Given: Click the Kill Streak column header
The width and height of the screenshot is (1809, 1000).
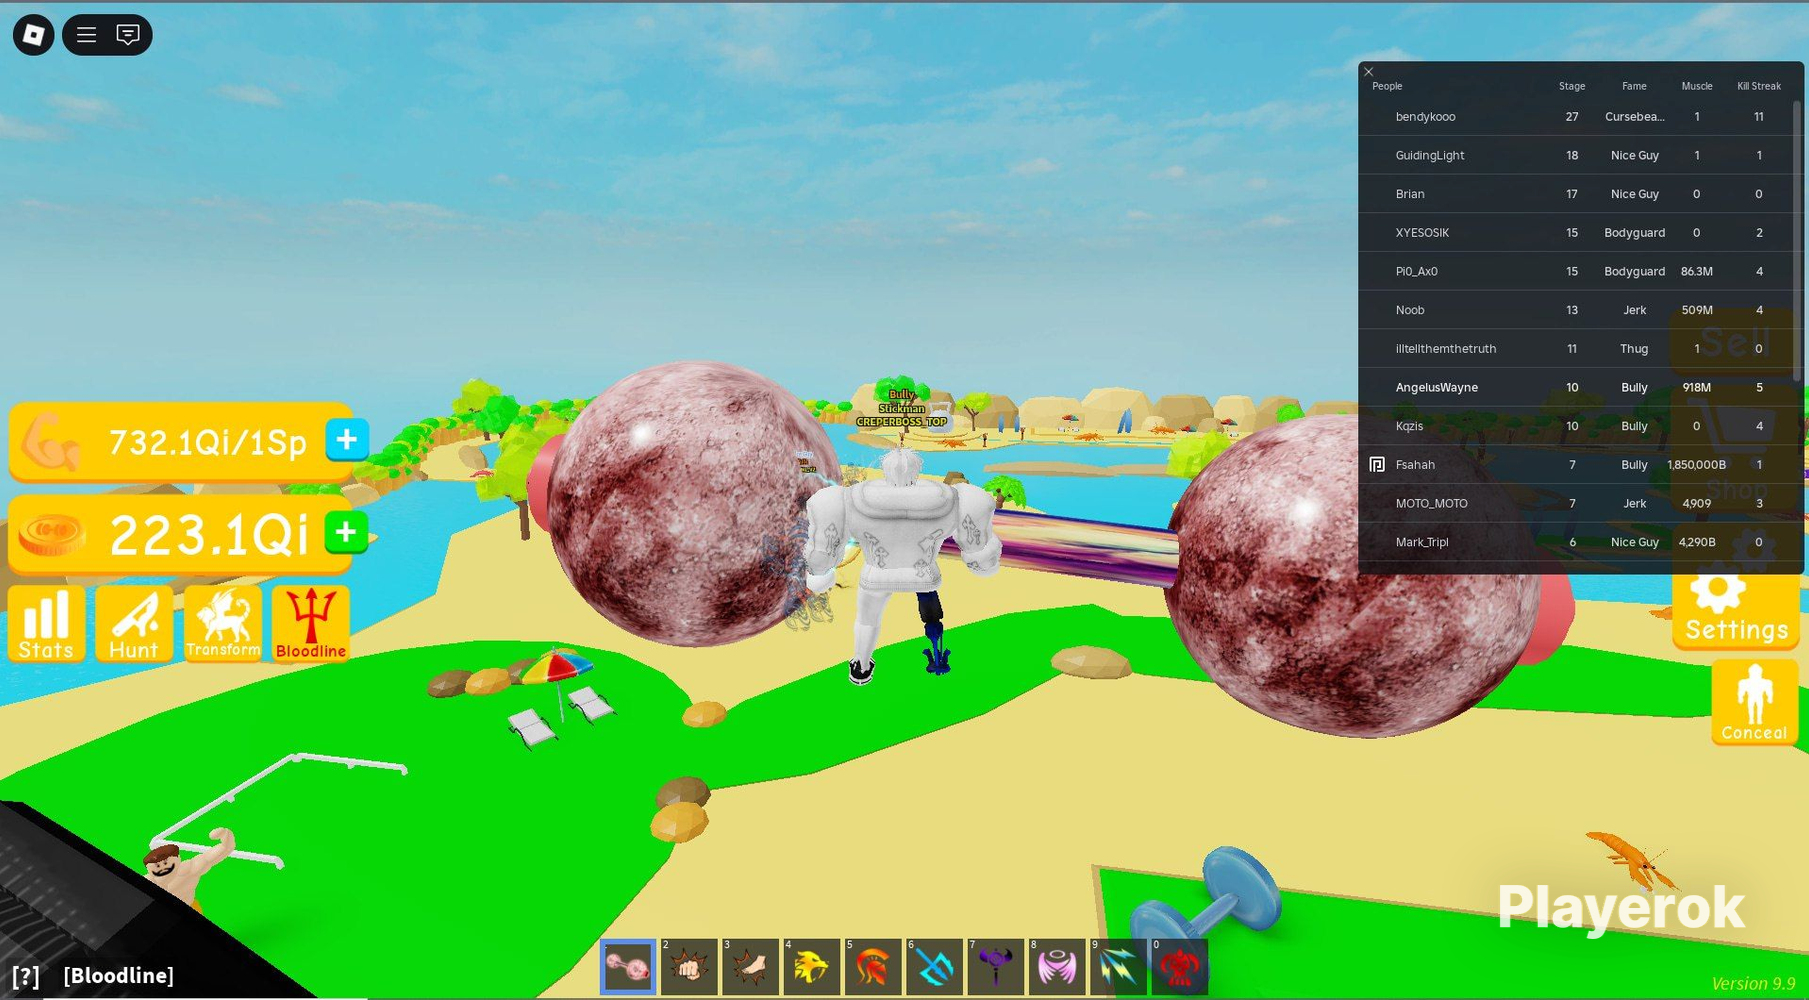Looking at the screenshot, I should 1759,86.
